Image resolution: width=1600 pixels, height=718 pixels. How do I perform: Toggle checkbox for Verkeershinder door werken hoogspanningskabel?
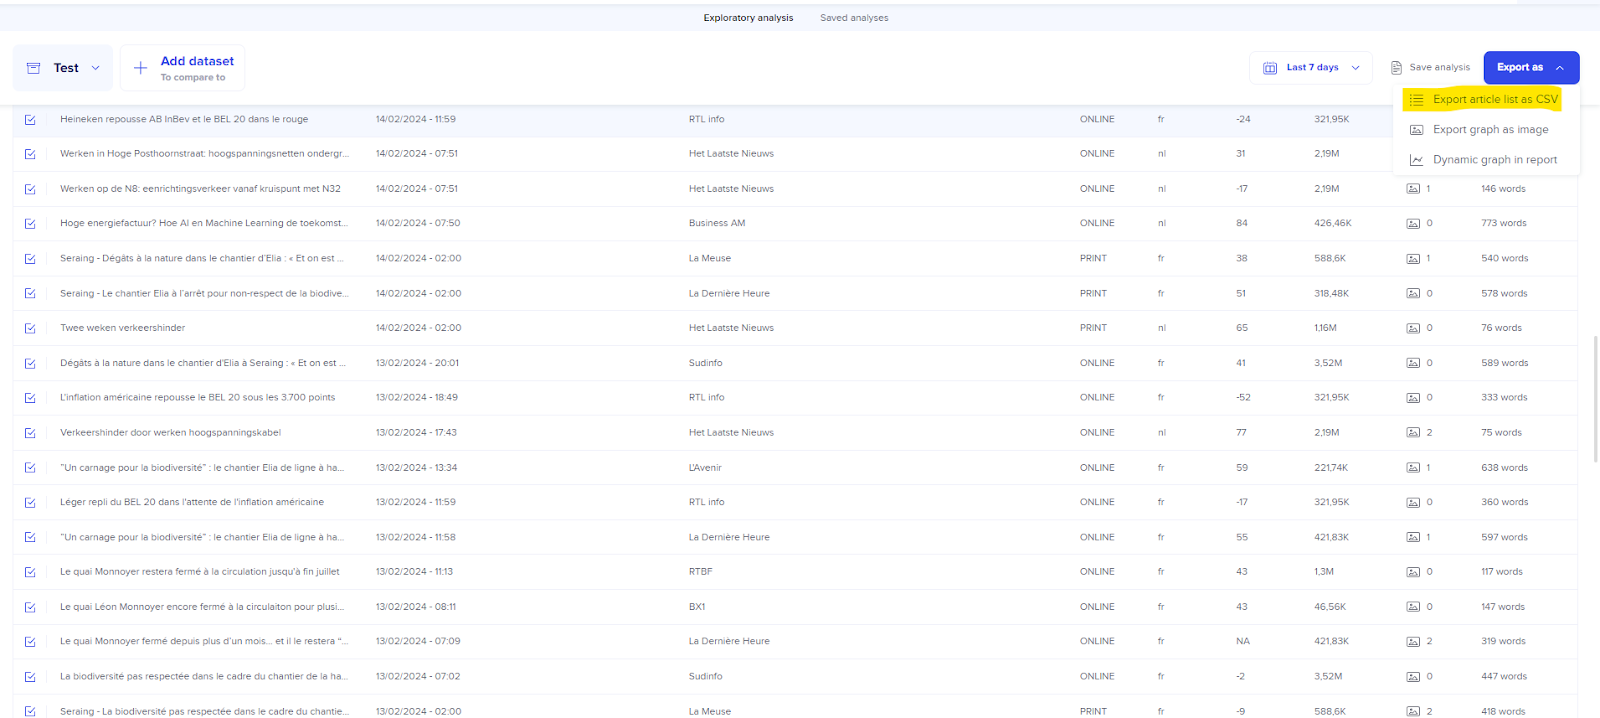click(x=30, y=433)
